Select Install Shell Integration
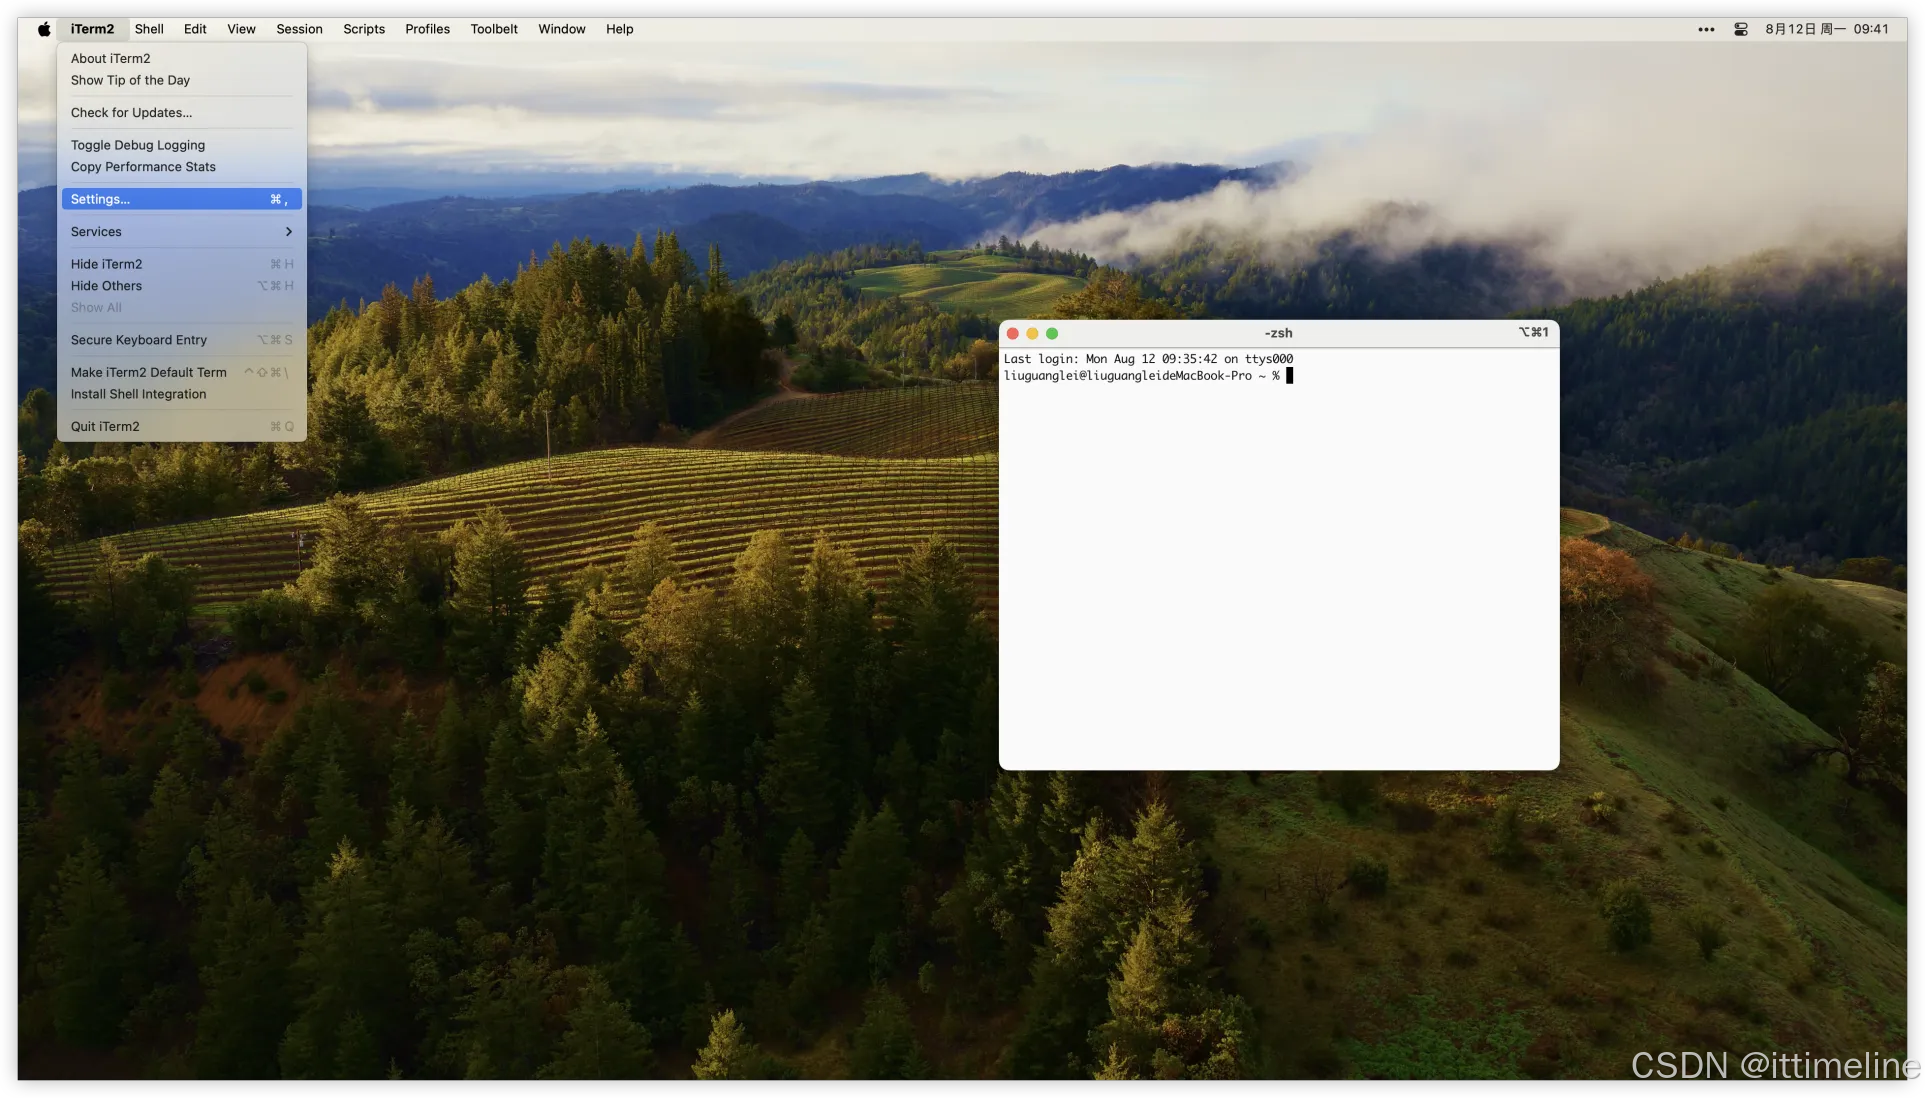 [x=139, y=394]
